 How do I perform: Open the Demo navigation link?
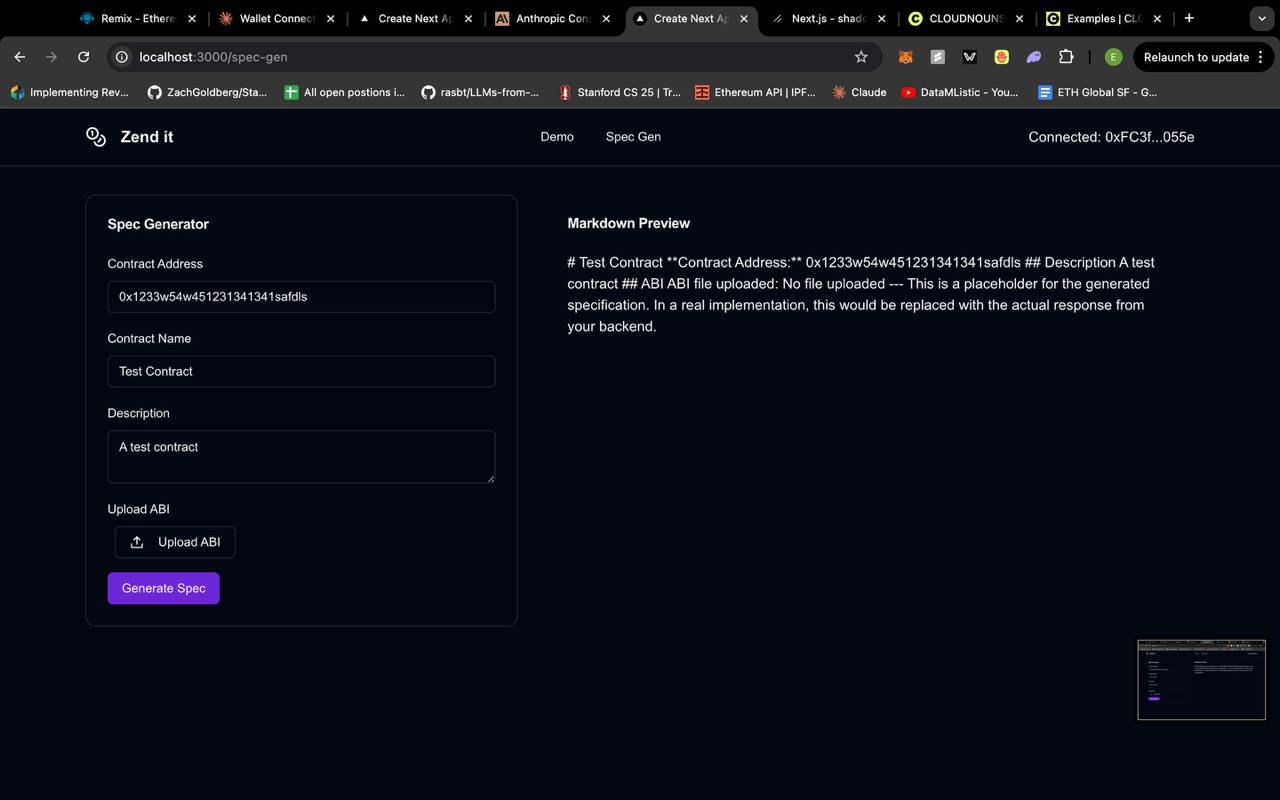pos(557,137)
